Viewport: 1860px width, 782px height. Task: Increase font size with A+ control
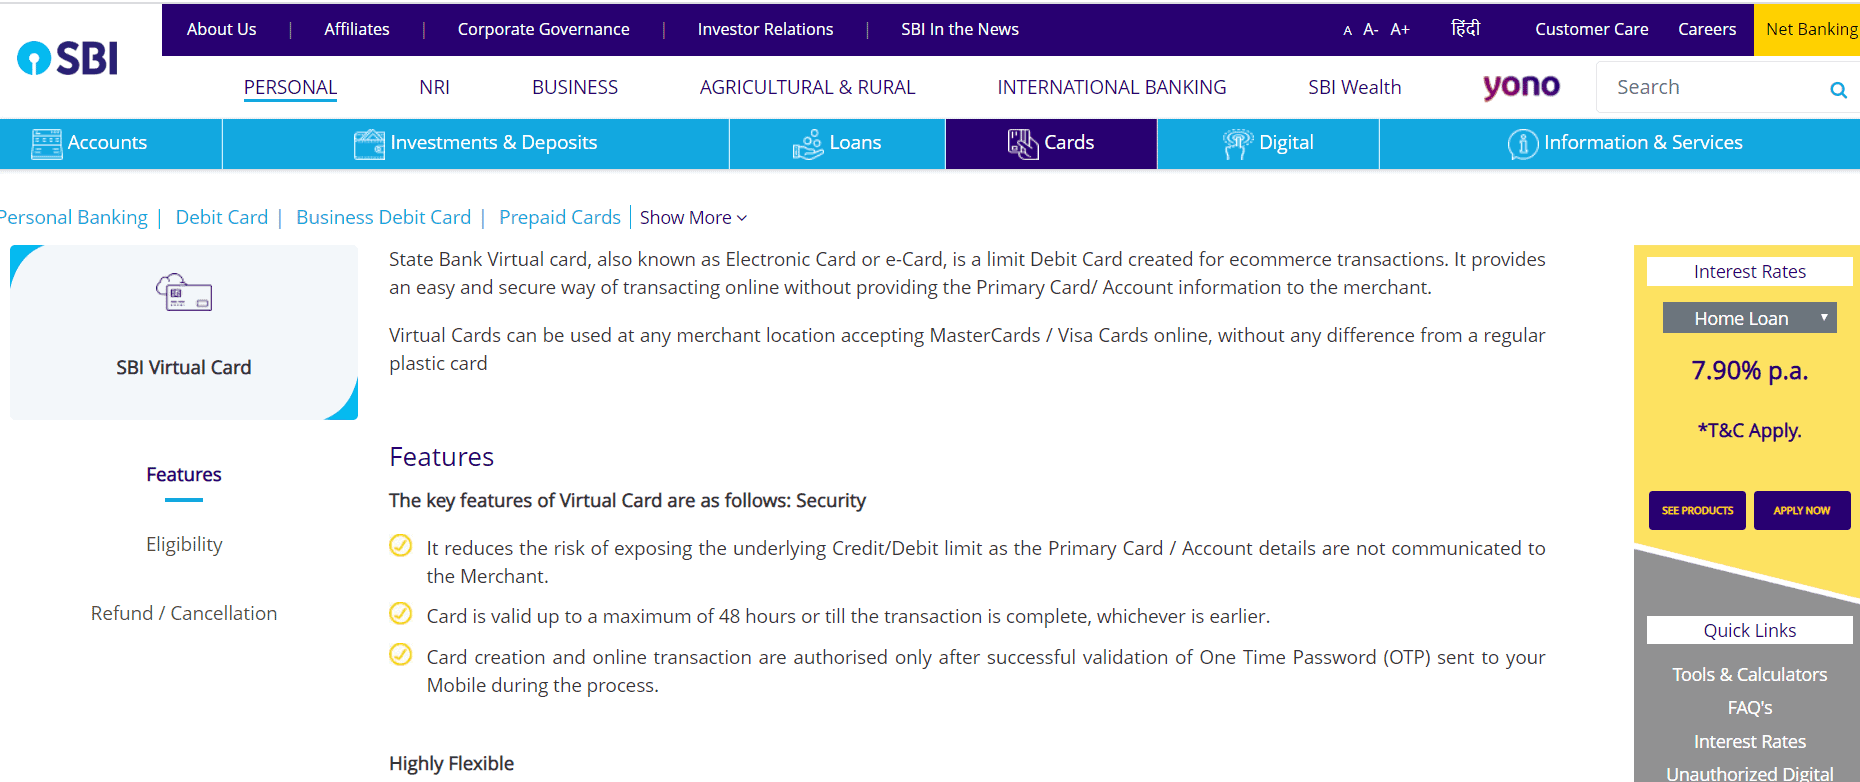pyautogui.click(x=1399, y=29)
